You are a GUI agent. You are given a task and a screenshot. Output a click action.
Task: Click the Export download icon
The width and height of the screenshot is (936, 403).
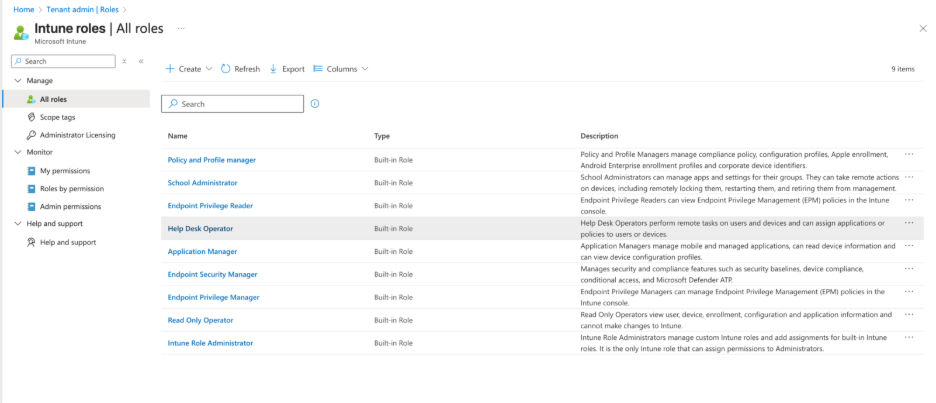pos(274,69)
